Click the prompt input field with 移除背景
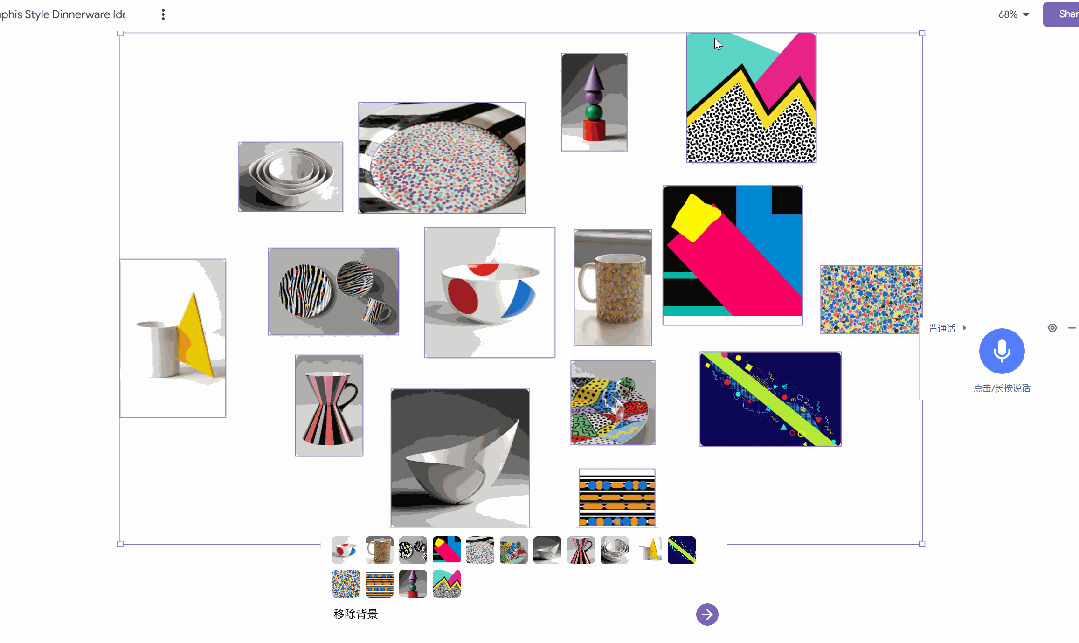This screenshot has height=643, width=1079. [x=509, y=614]
